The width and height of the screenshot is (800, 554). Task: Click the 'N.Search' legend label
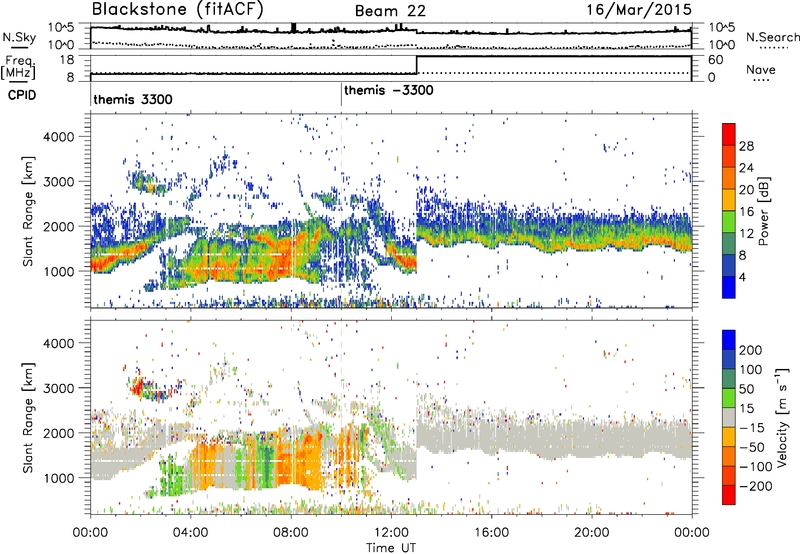[x=772, y=37]
